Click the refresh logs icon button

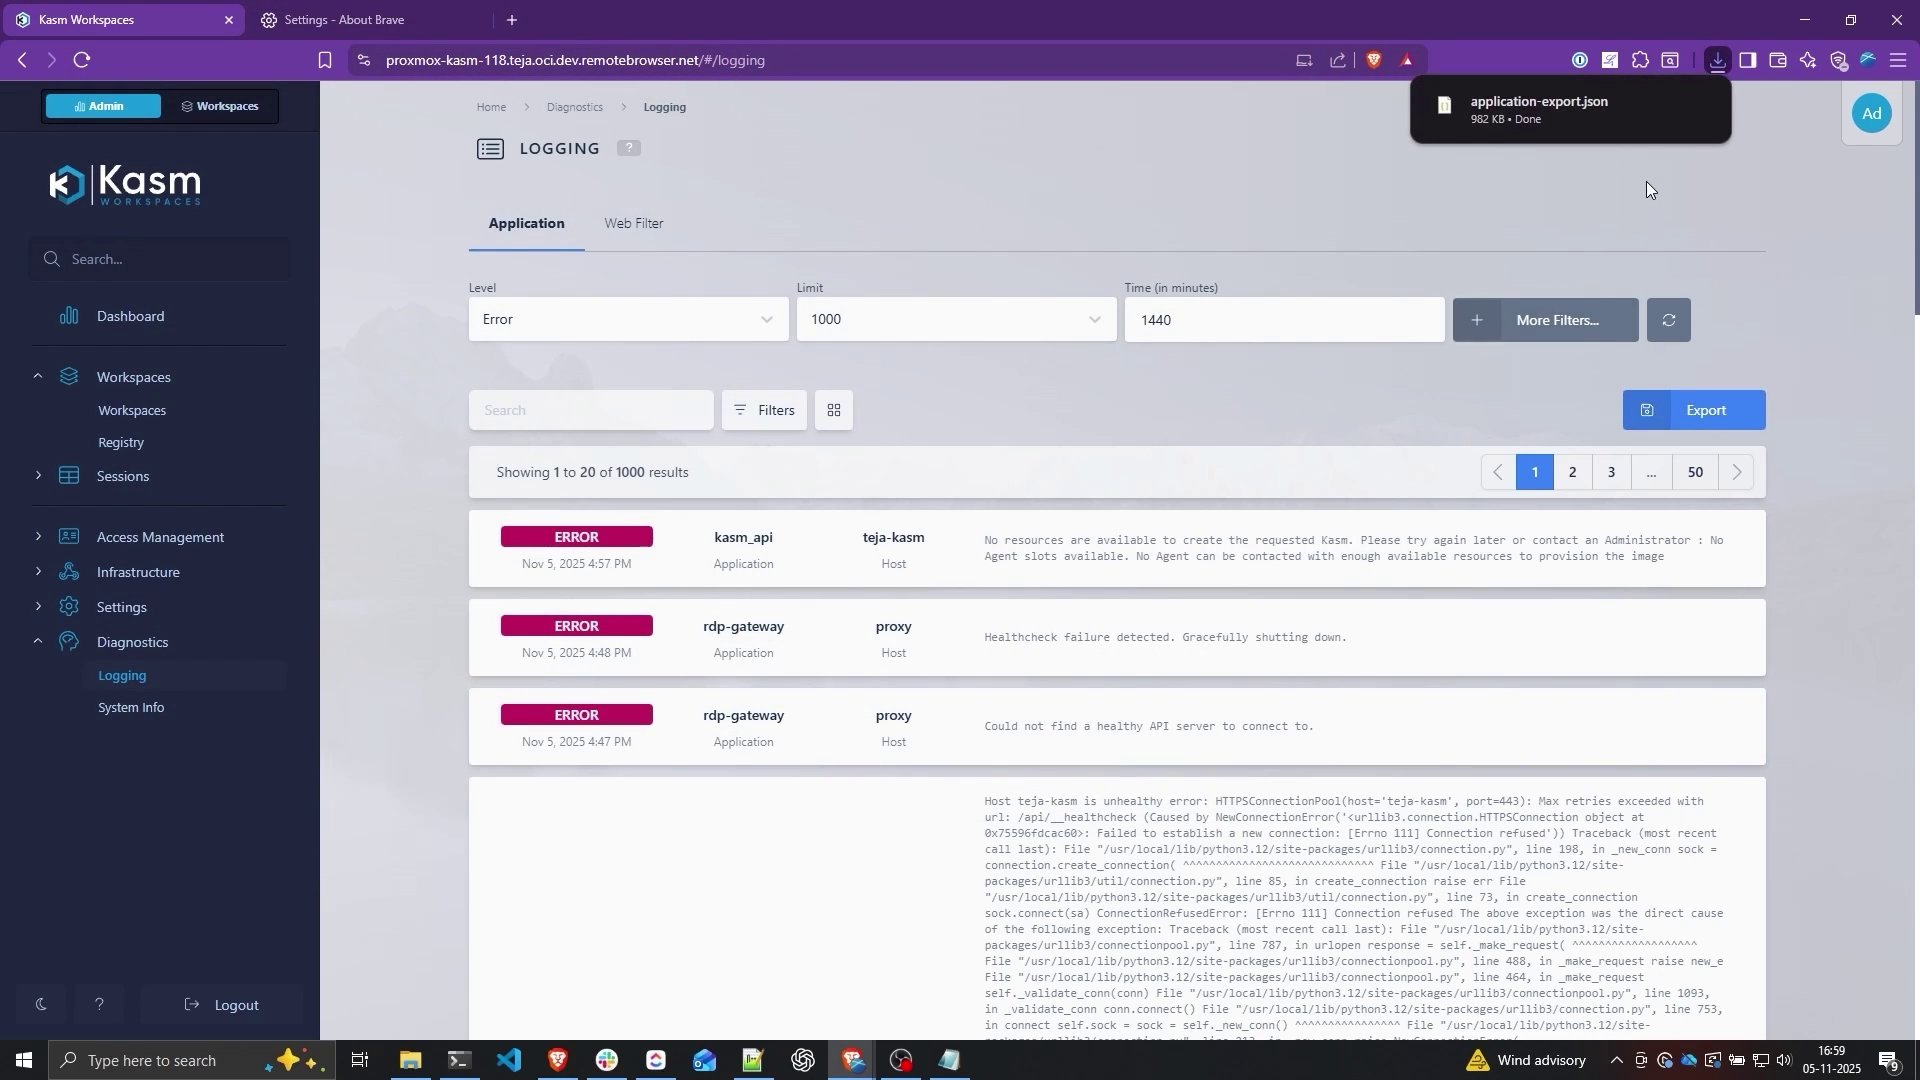point(1668,320)
